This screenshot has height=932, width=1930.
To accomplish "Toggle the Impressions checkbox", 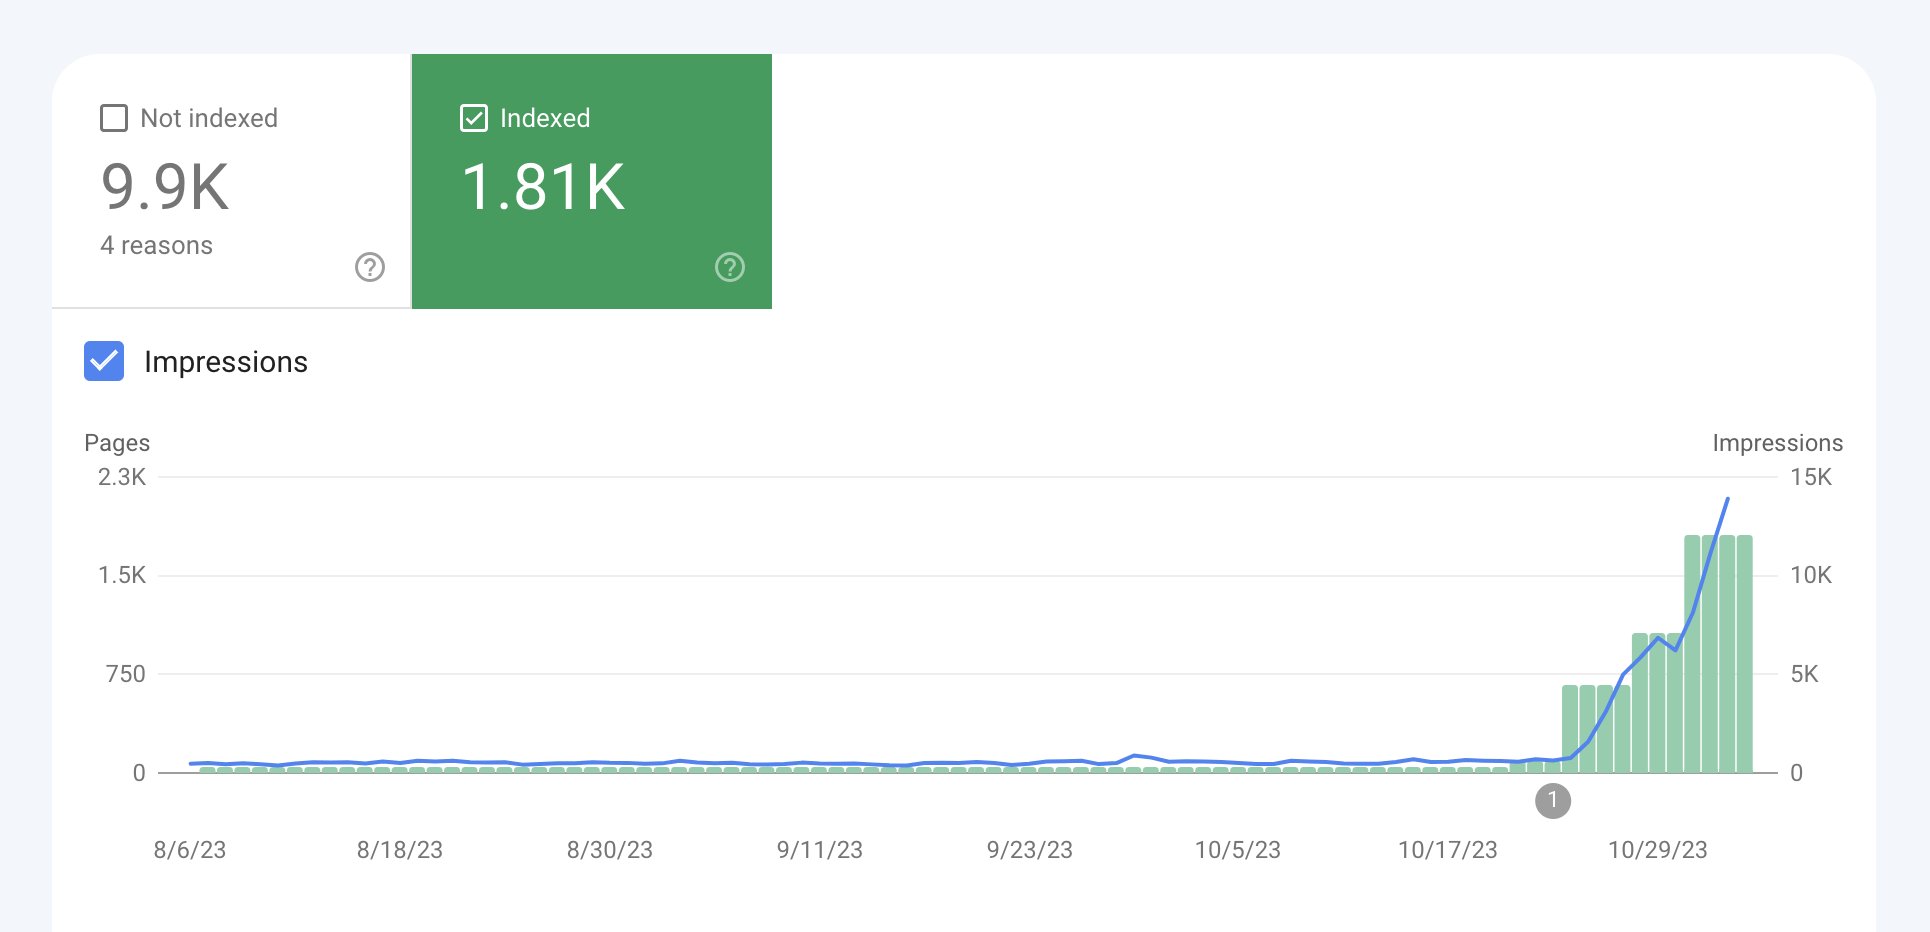I will click(x=104, y=361).
